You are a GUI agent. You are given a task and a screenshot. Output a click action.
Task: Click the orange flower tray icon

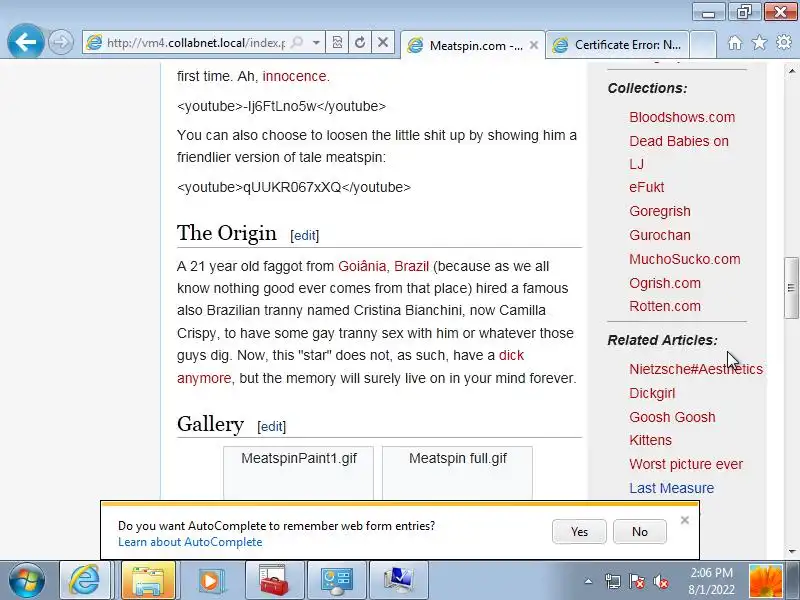(x=765, y=581)
